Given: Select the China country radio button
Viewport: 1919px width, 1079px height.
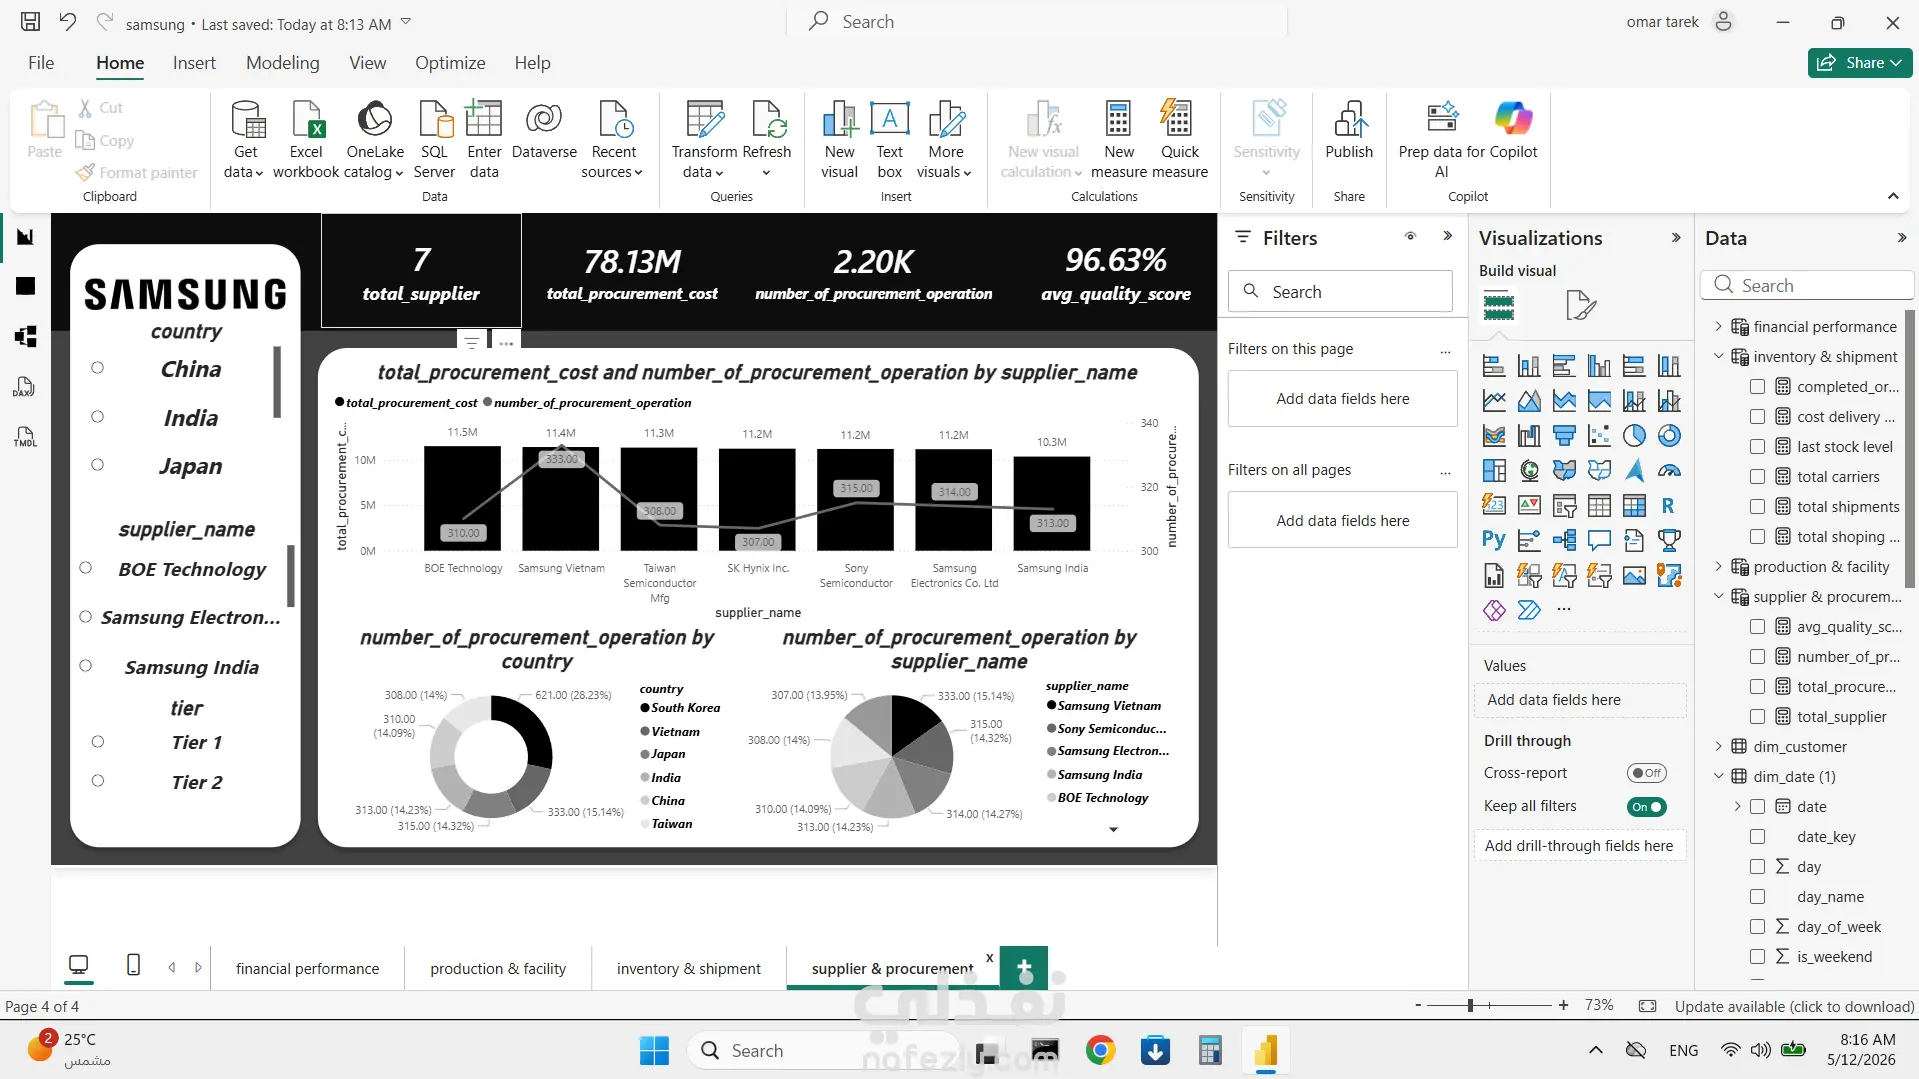Looking at the screenshot, I should (x=97, y=368).
